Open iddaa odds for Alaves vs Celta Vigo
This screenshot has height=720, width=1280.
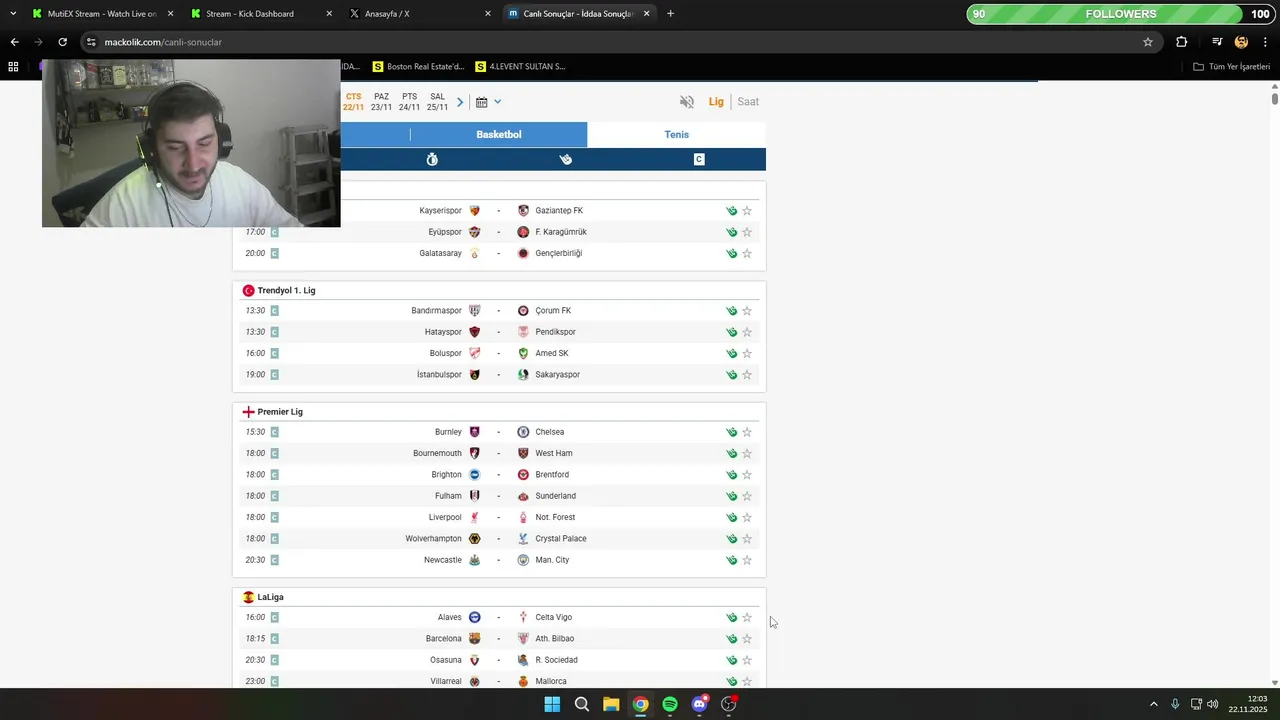pos(732,618)
